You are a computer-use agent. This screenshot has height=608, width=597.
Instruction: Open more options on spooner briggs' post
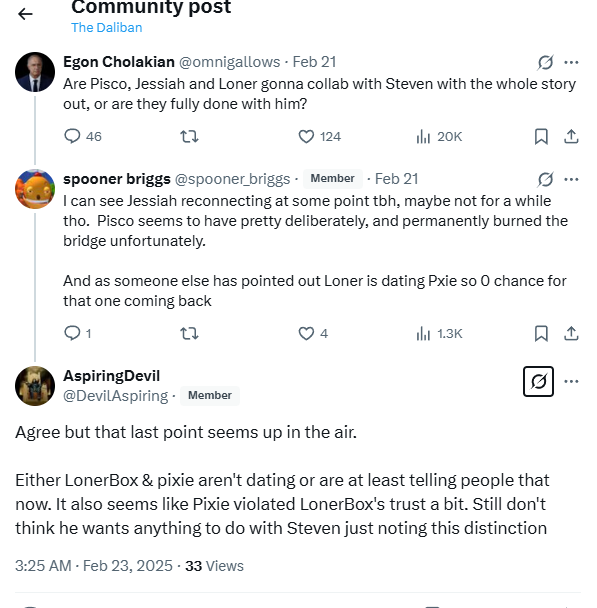[x=571, y=180]
